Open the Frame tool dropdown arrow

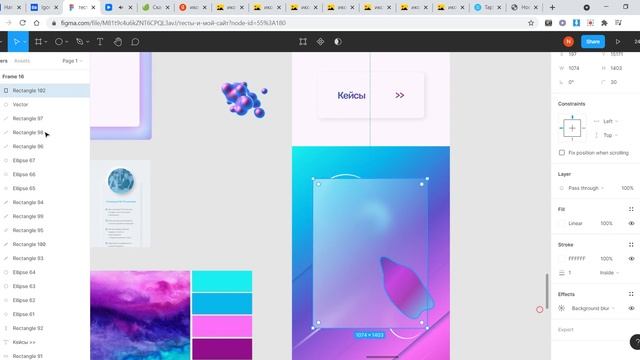[46, 42]
